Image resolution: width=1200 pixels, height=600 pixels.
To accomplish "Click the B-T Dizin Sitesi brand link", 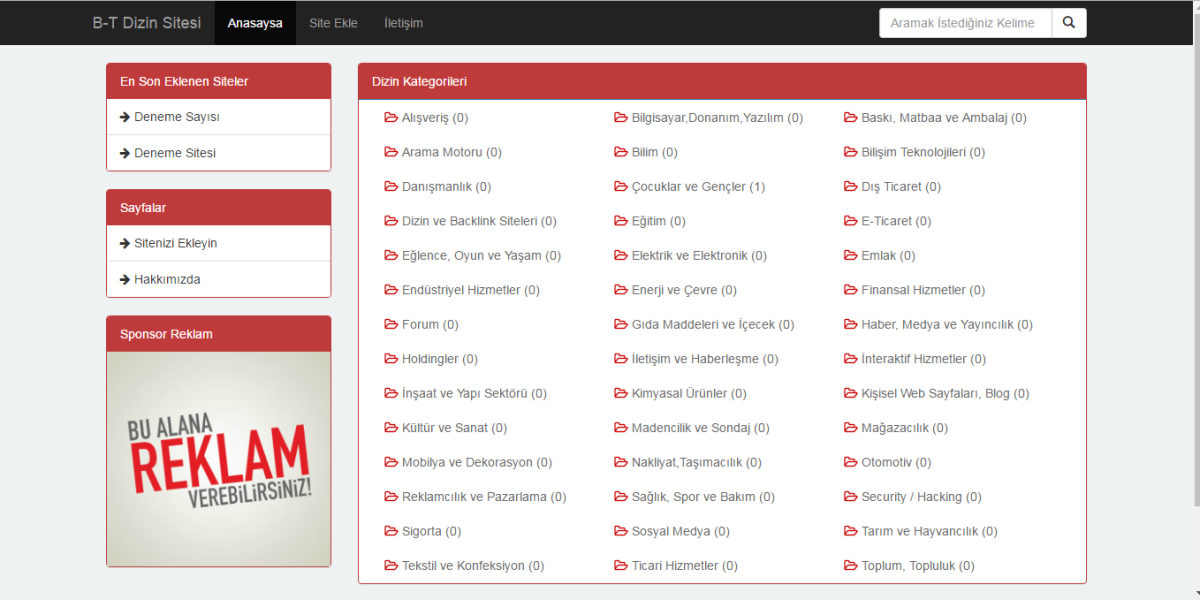I will (x=147, y=23).
